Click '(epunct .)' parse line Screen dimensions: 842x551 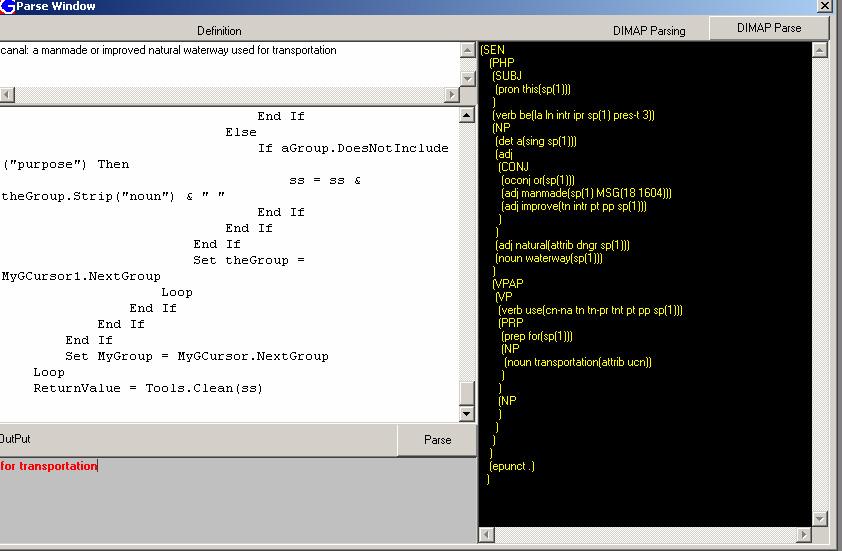512,466
